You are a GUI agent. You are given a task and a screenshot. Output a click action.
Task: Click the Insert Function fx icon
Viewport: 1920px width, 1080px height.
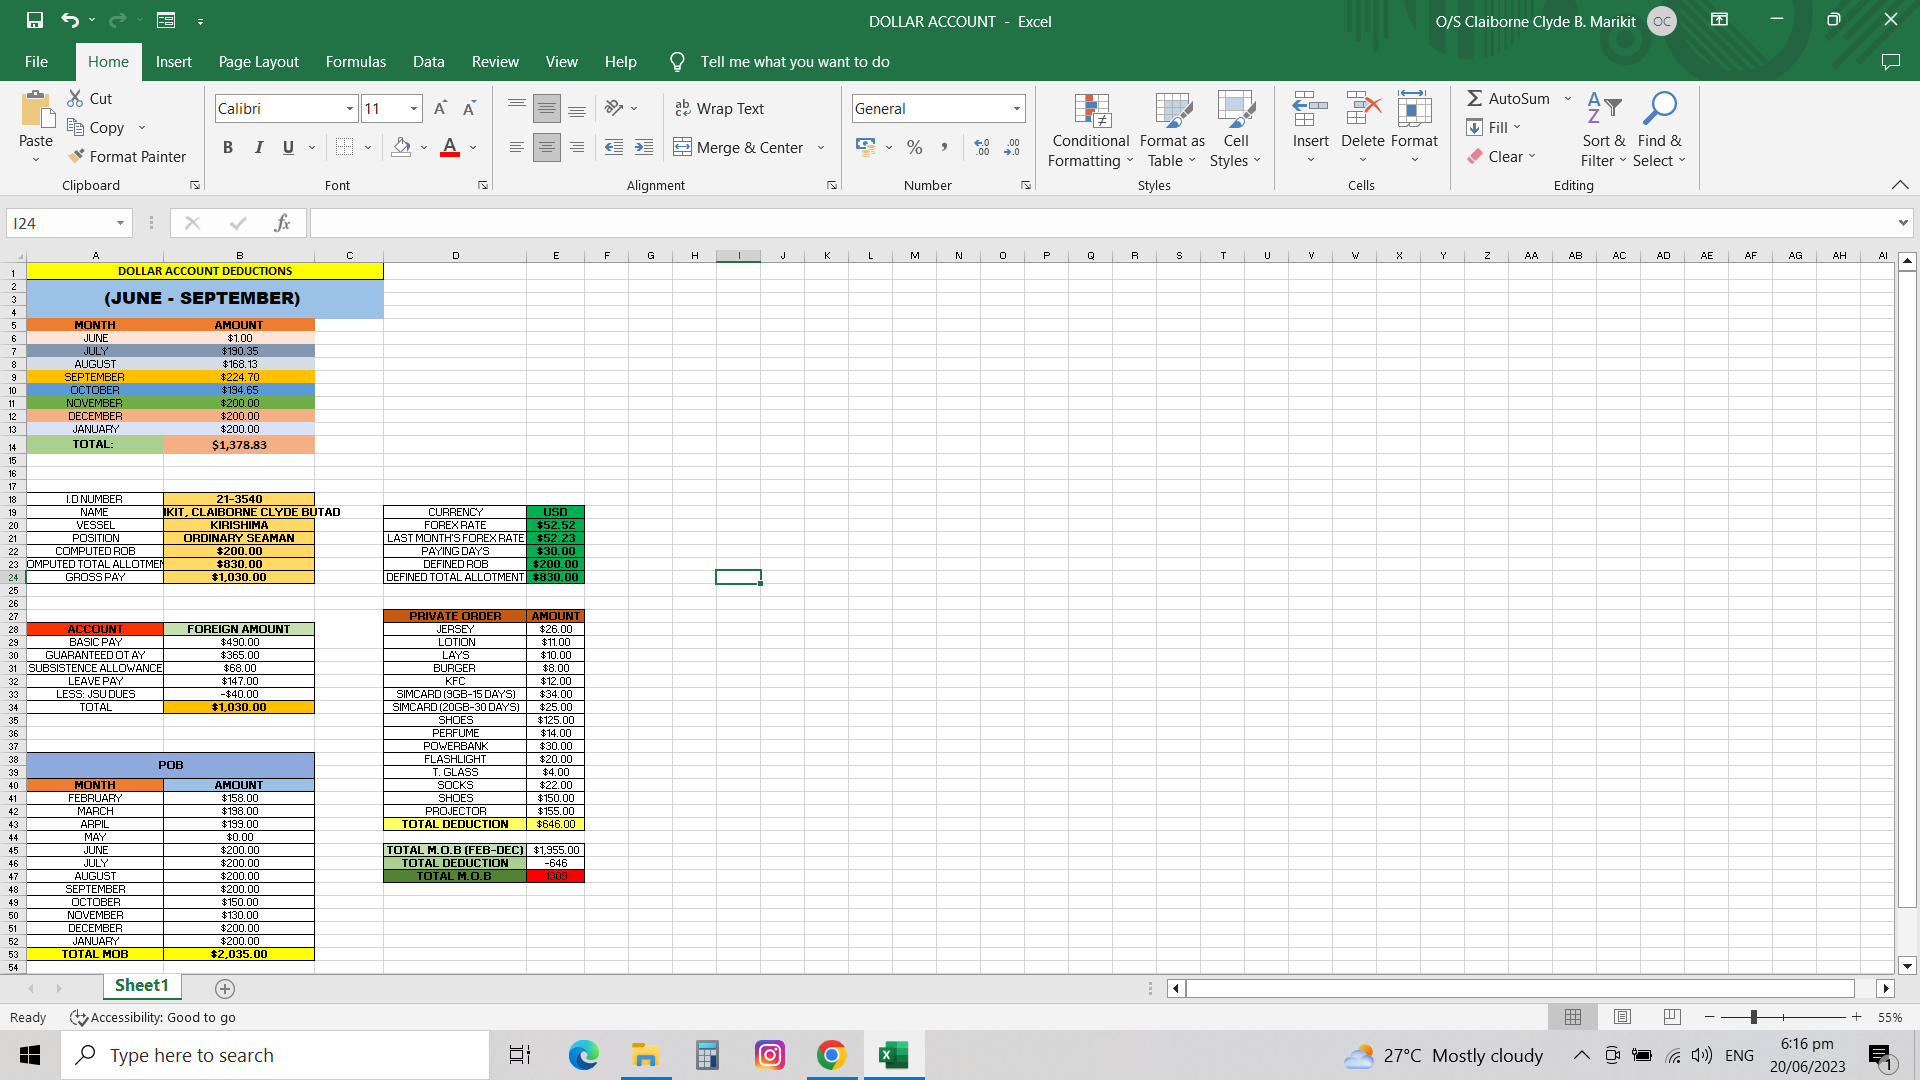283,223
